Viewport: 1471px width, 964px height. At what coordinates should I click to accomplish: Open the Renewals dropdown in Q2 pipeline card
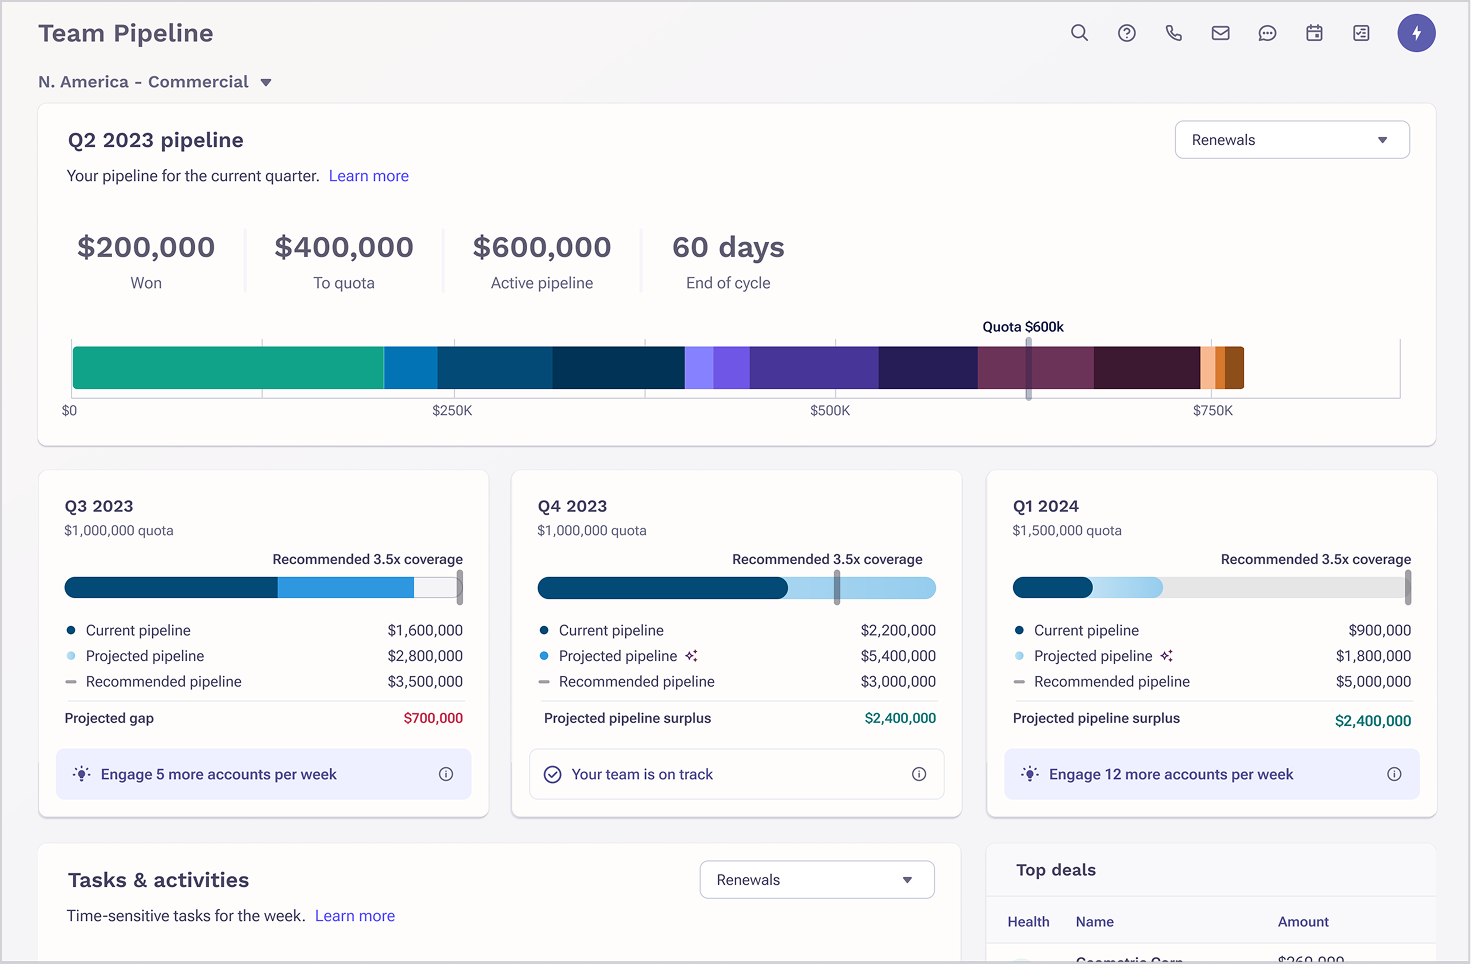tap(1291, 139)
